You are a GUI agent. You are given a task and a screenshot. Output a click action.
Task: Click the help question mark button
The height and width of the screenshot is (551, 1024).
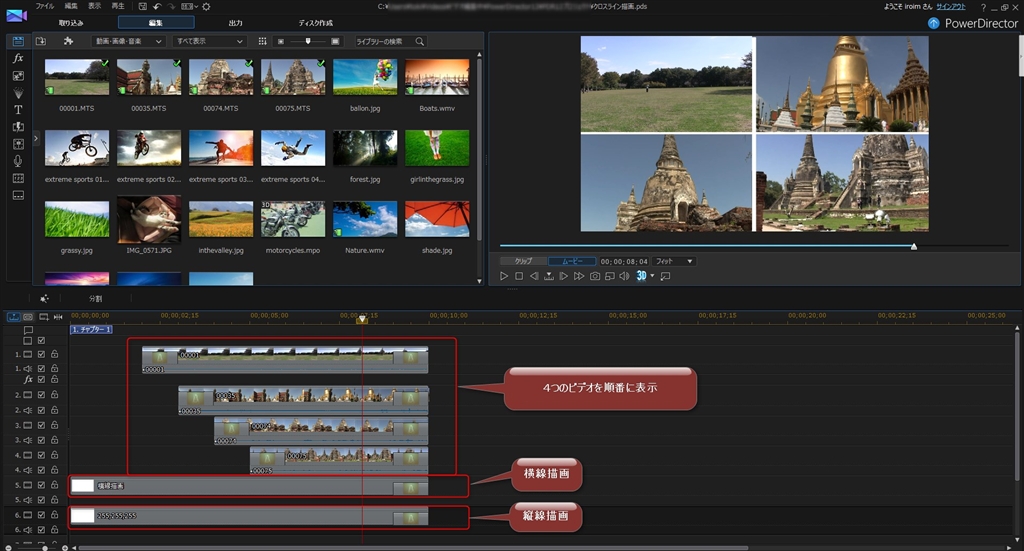(983, 7)
